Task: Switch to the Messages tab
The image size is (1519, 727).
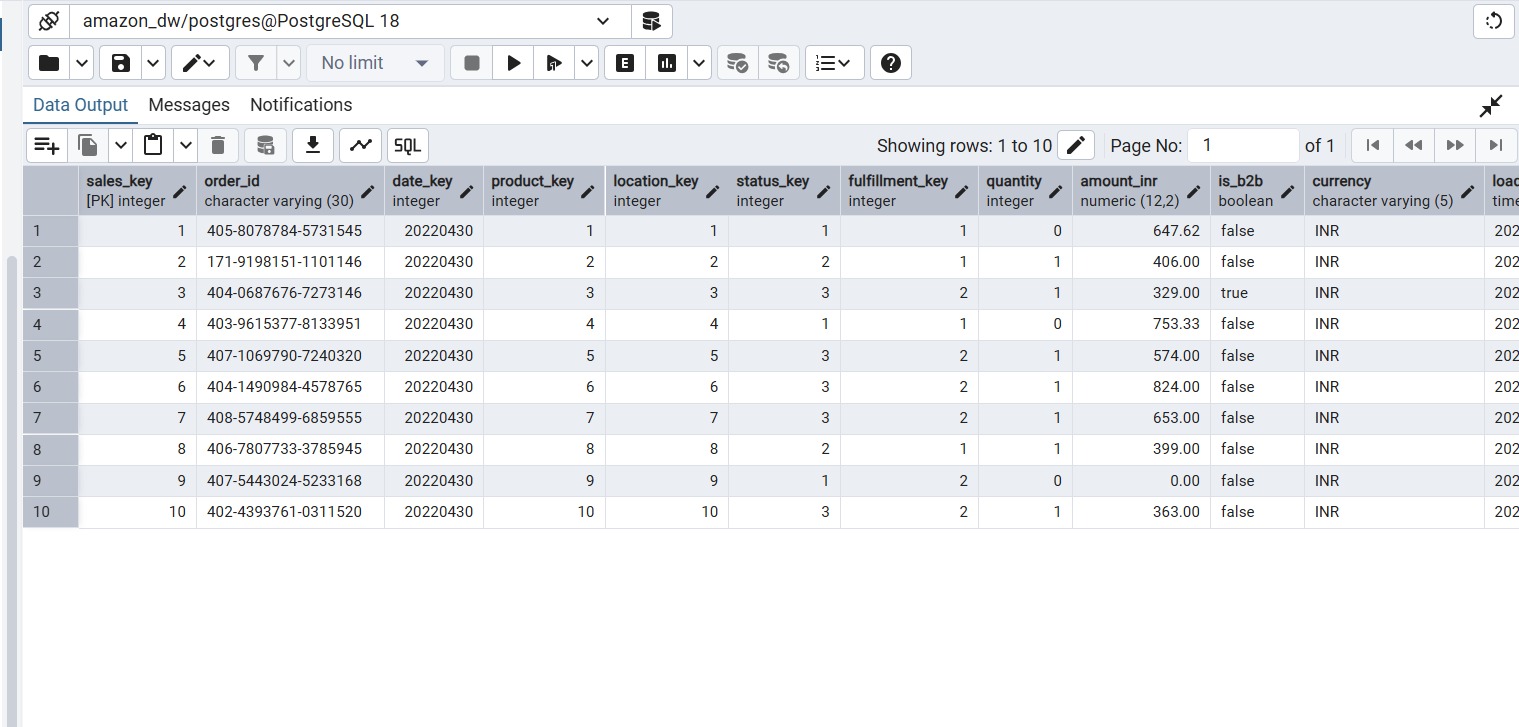Action: (x=189, y=105)
